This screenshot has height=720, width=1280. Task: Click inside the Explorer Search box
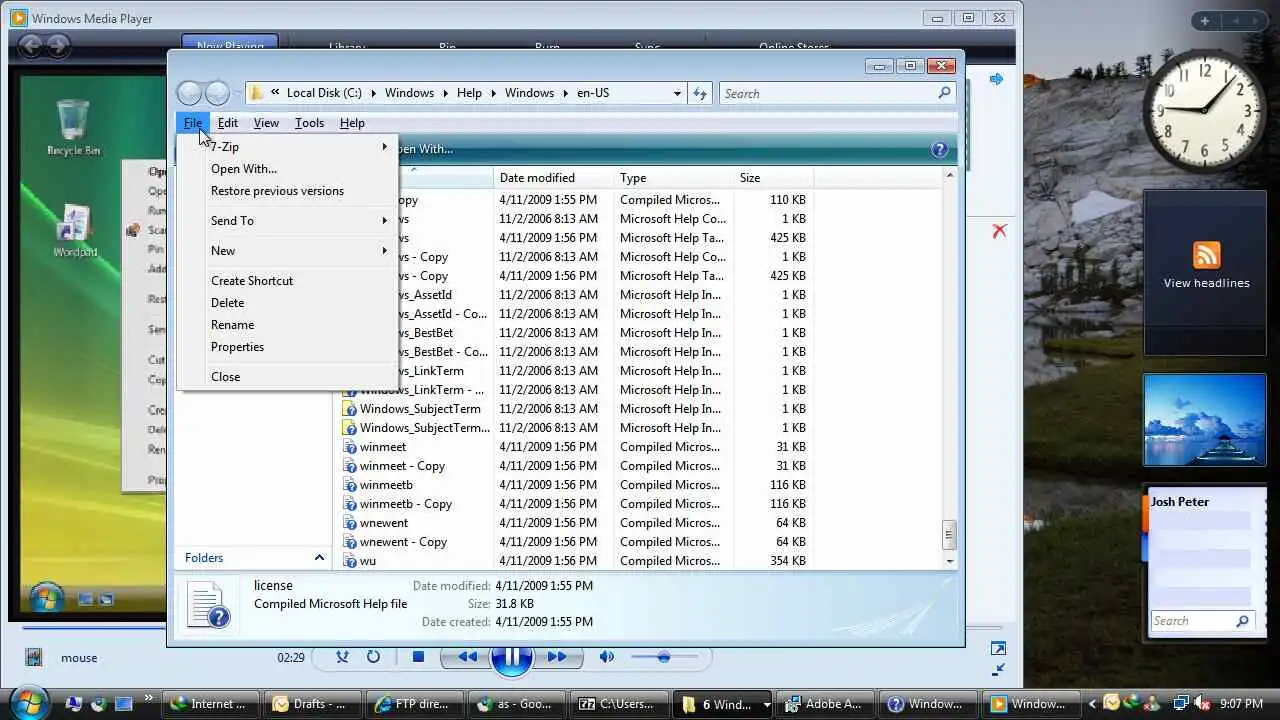point(828,93)
